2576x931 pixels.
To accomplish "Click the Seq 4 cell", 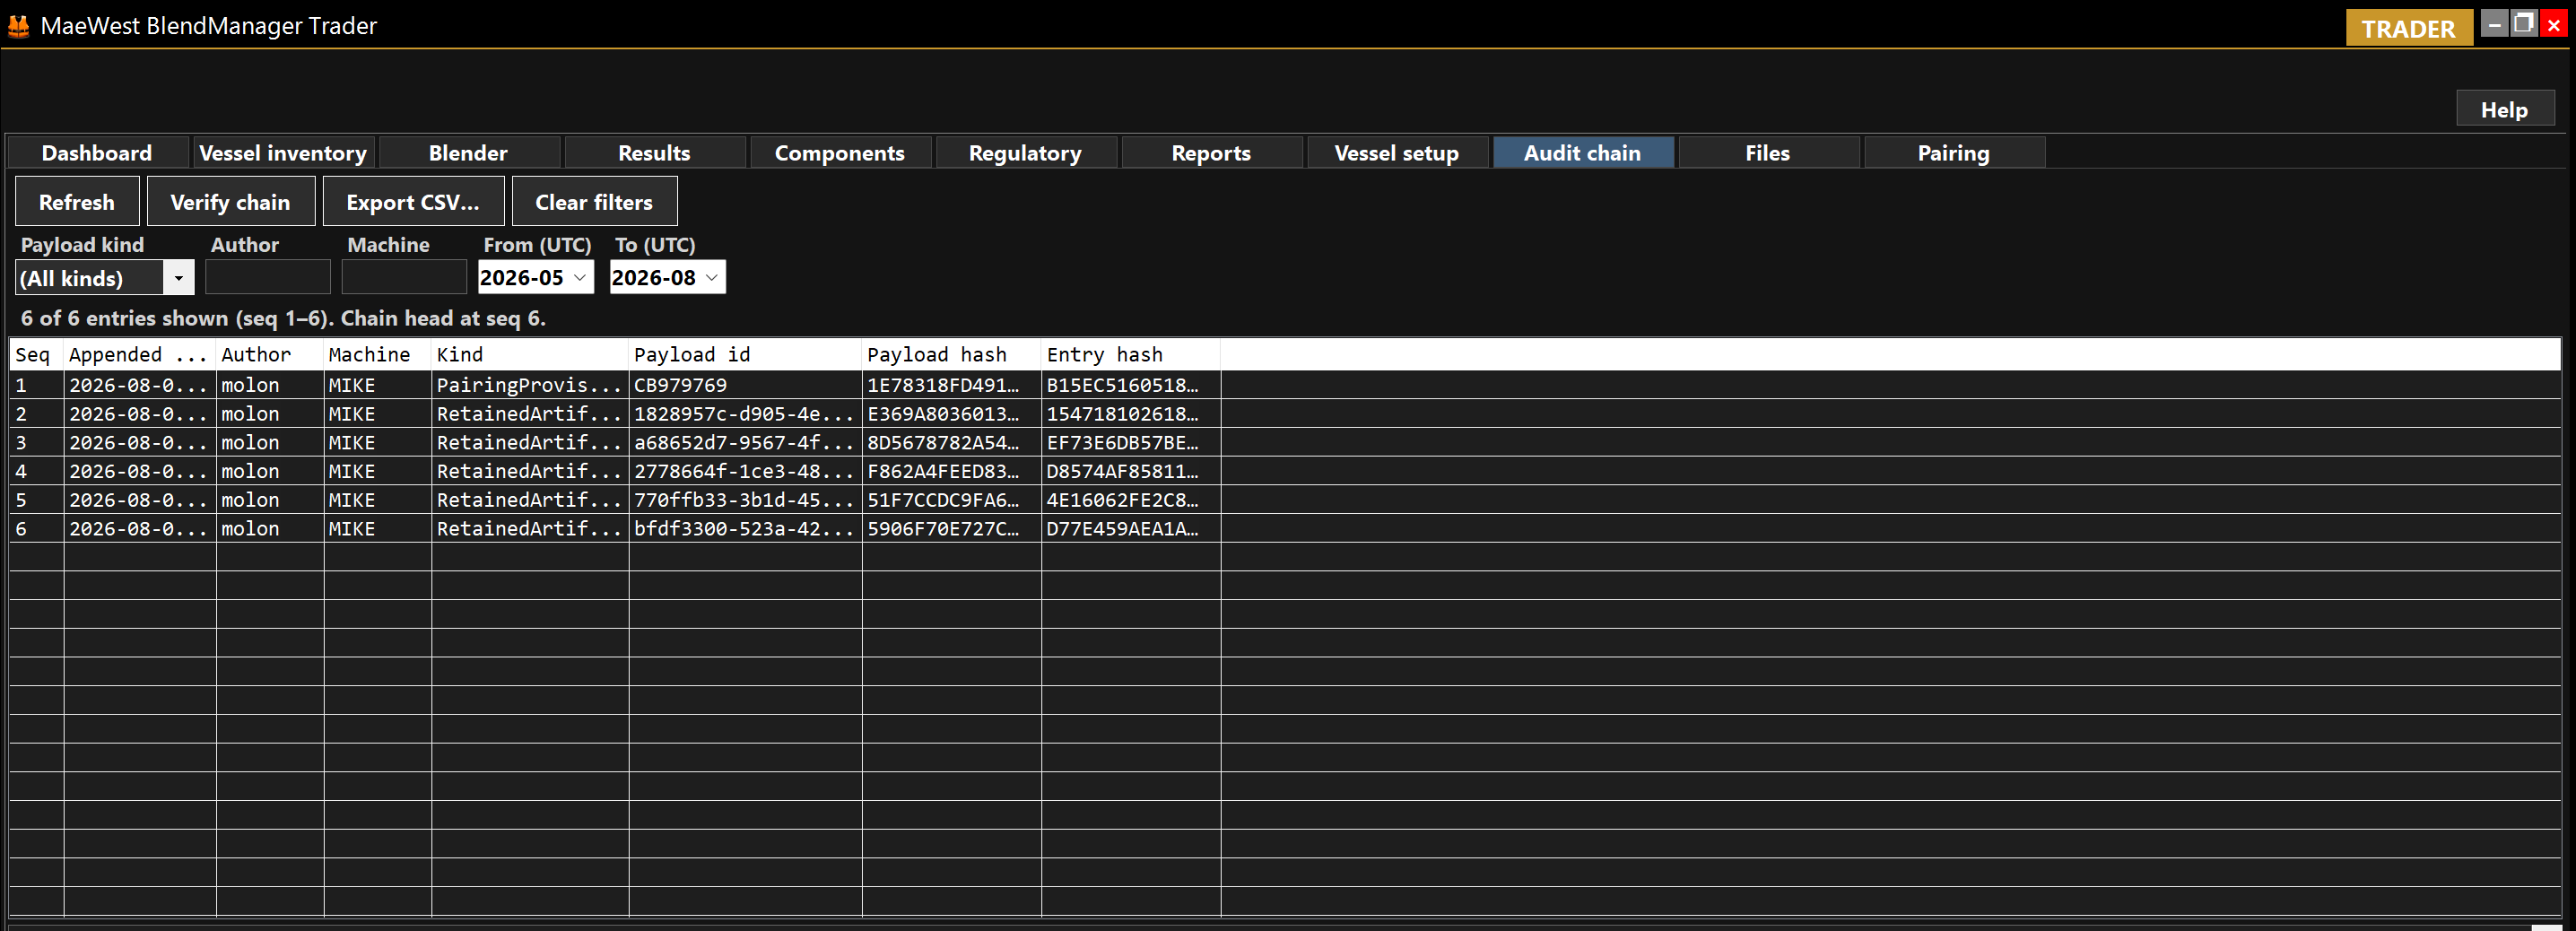I will click(37, 471).
